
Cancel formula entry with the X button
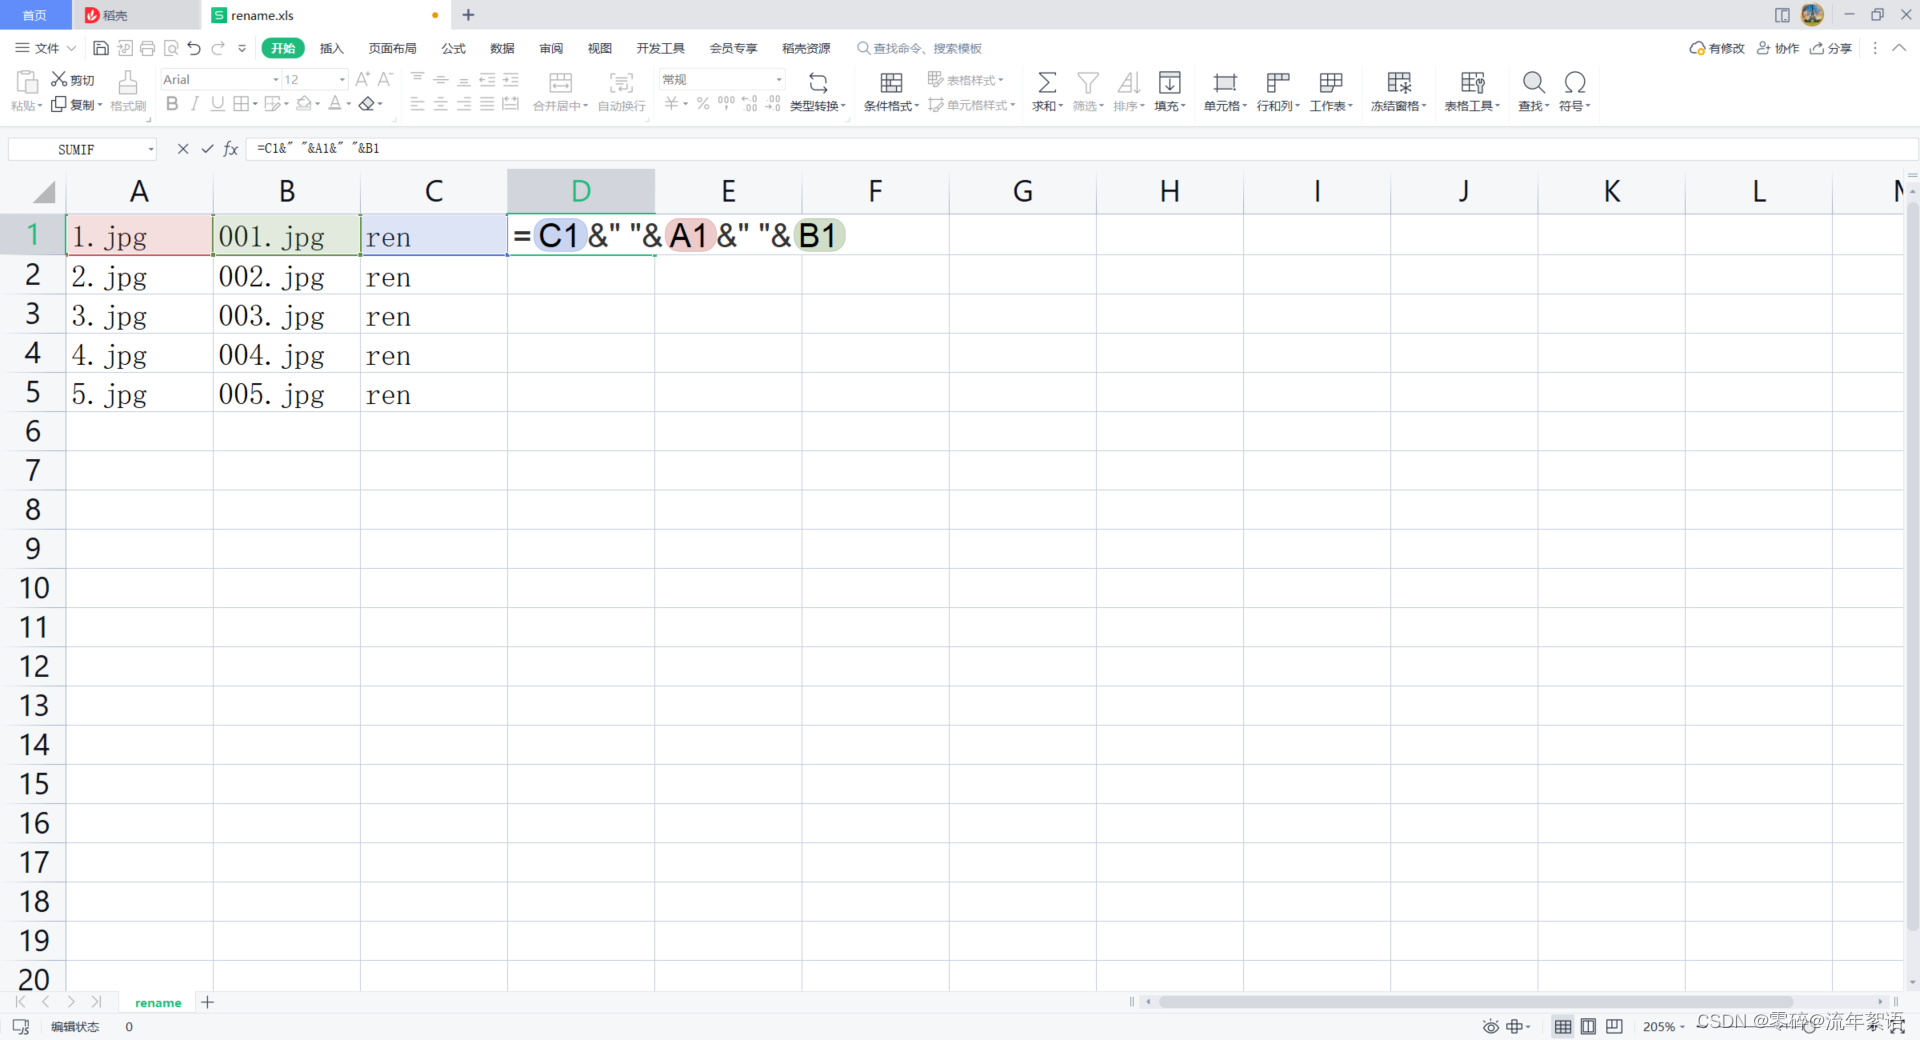click(182, 148)
